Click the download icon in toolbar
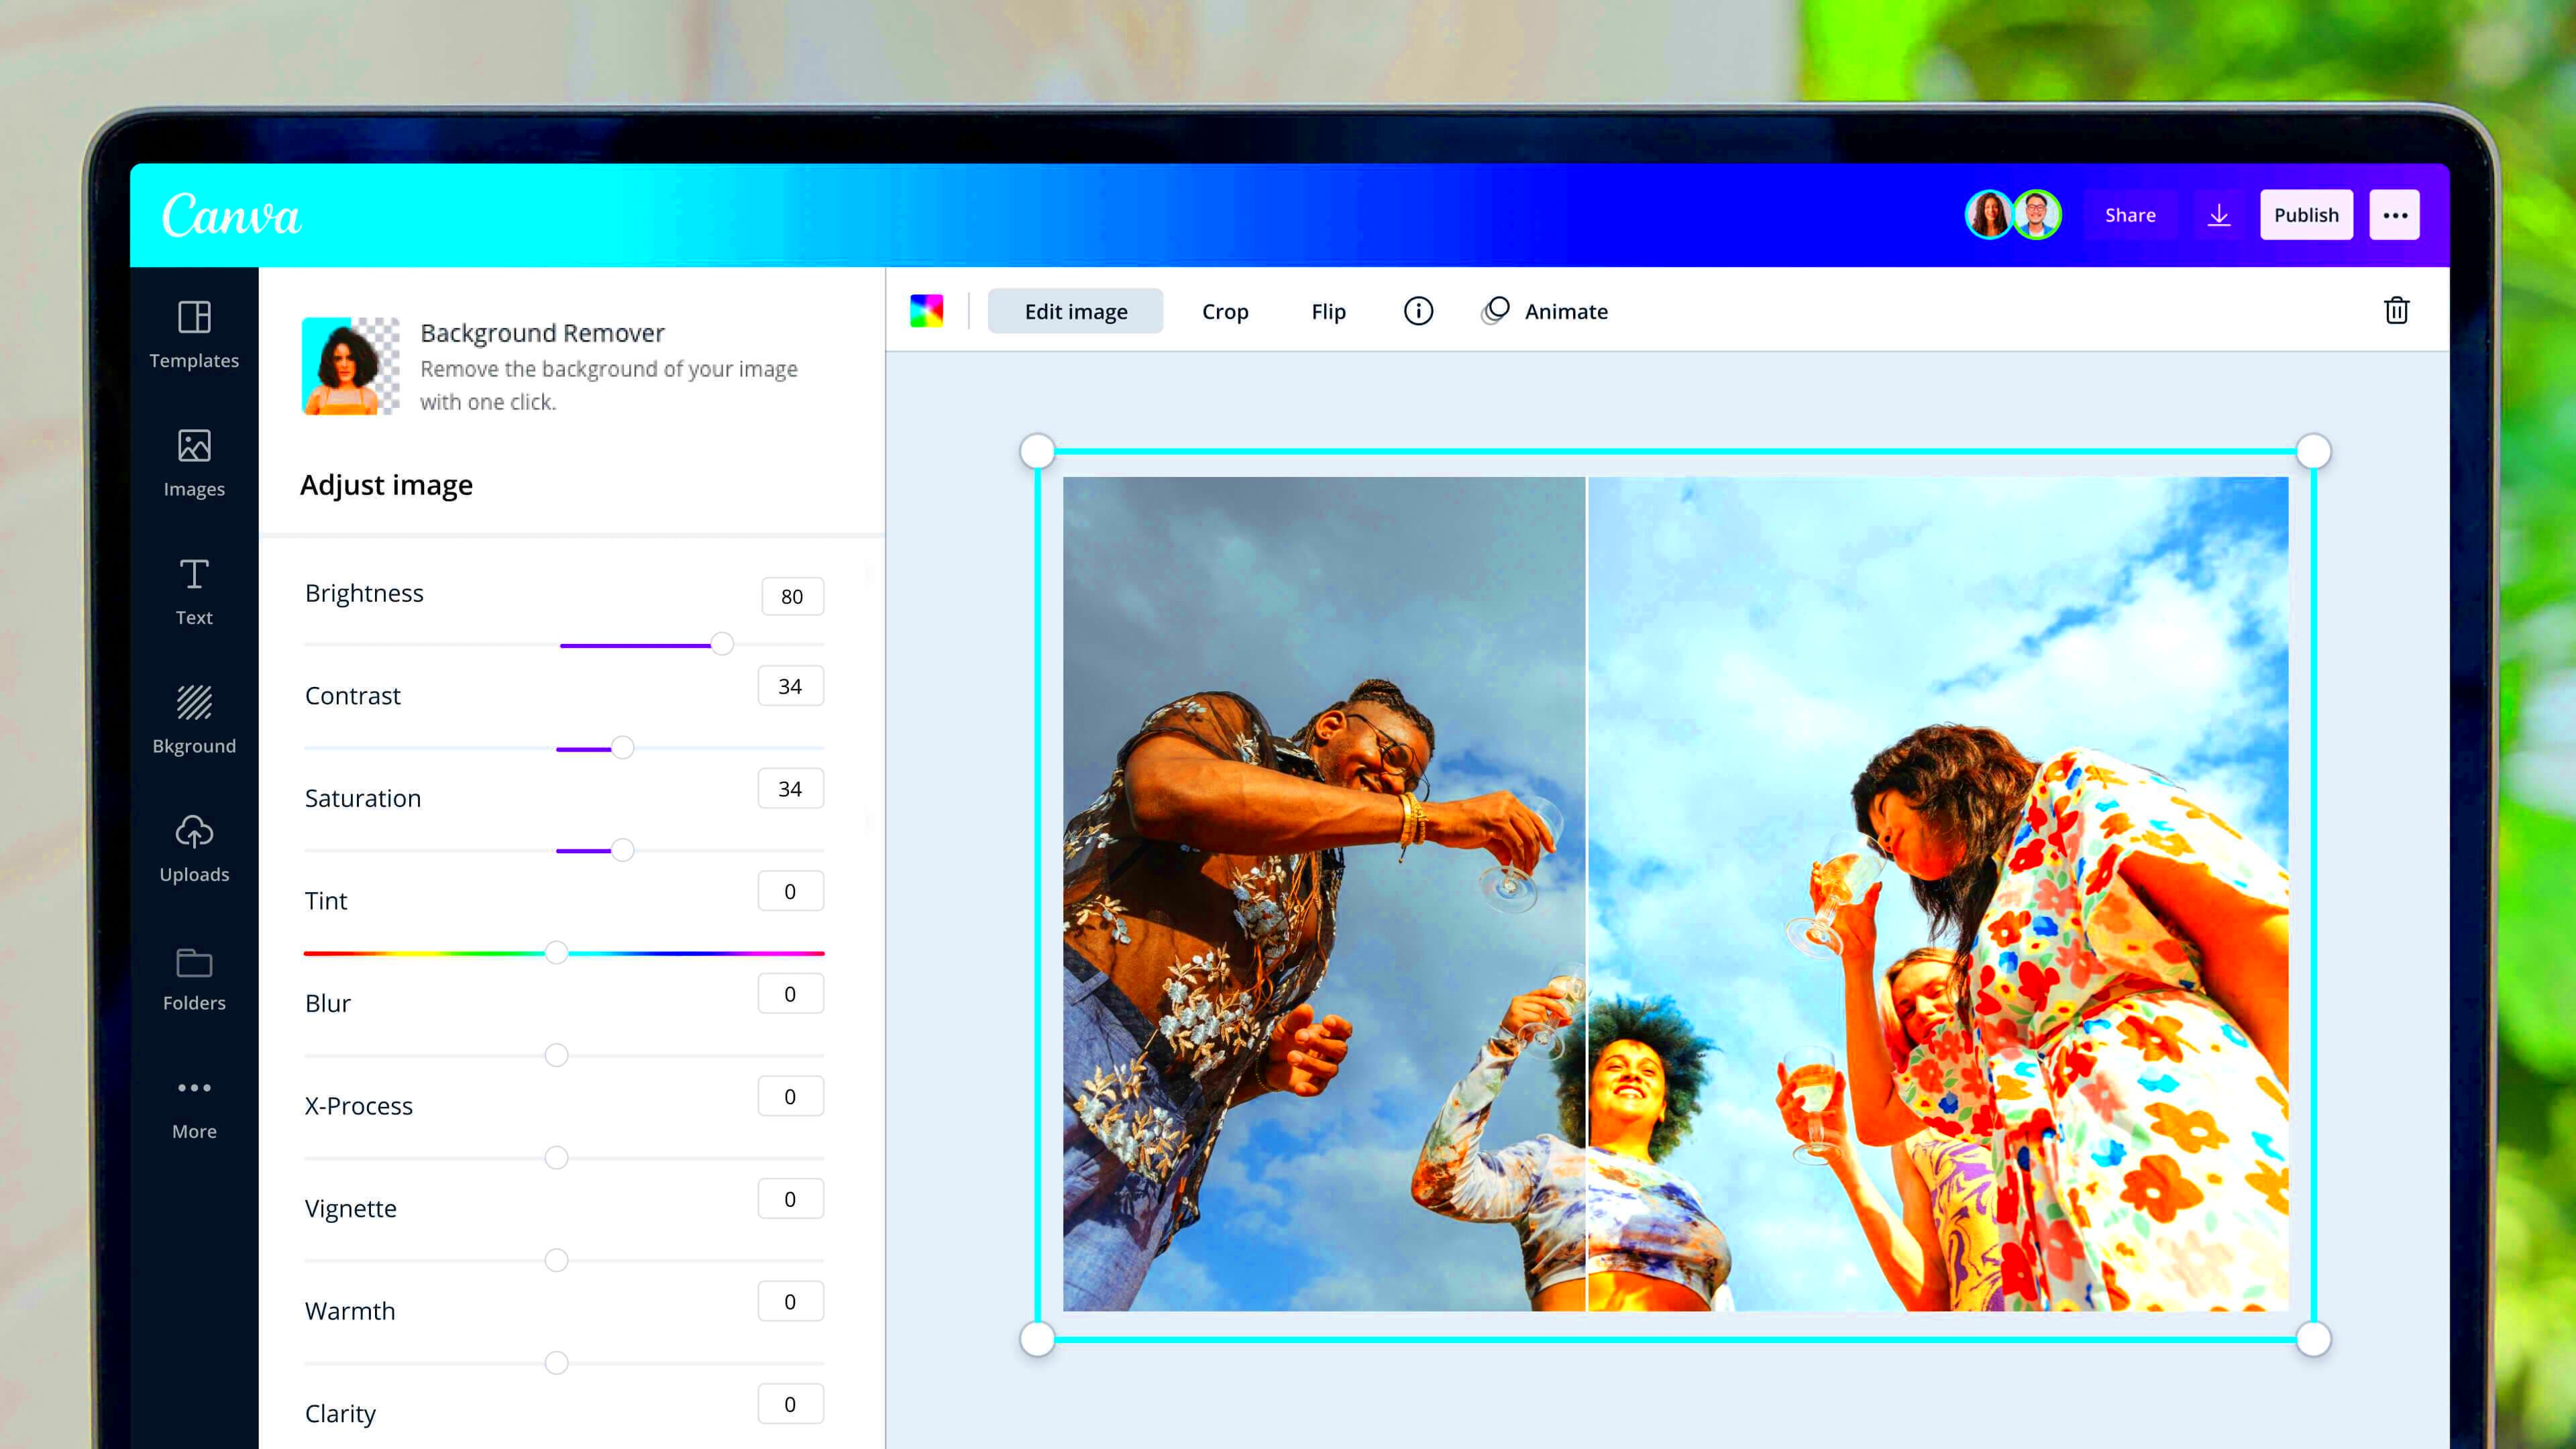This screenshot has height=1449, width=2576. click(2218, 214)
